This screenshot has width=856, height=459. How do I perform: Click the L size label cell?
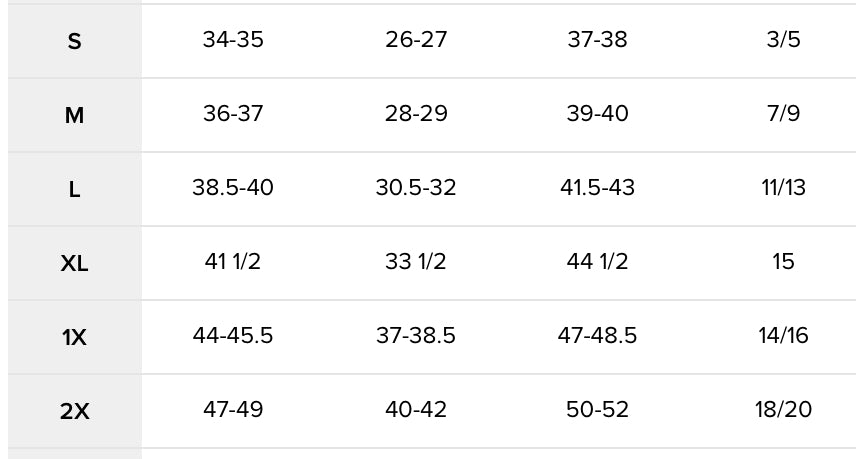[74, 190]
